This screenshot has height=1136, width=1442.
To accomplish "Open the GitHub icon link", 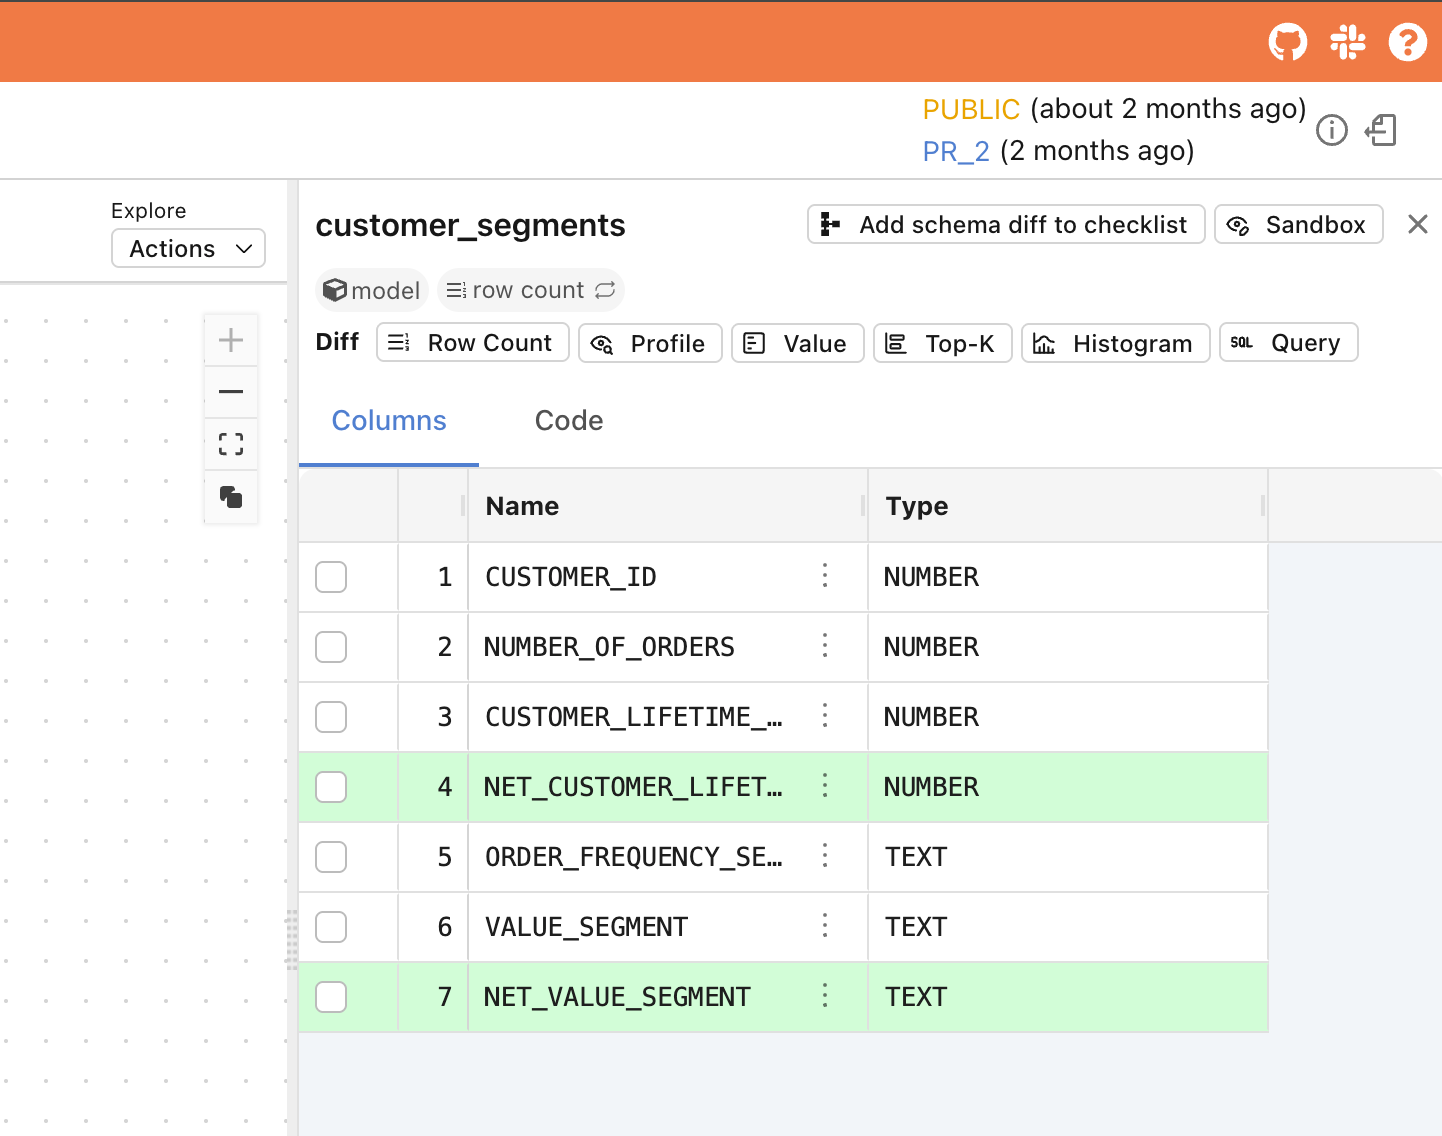I will coord(1287,42).
